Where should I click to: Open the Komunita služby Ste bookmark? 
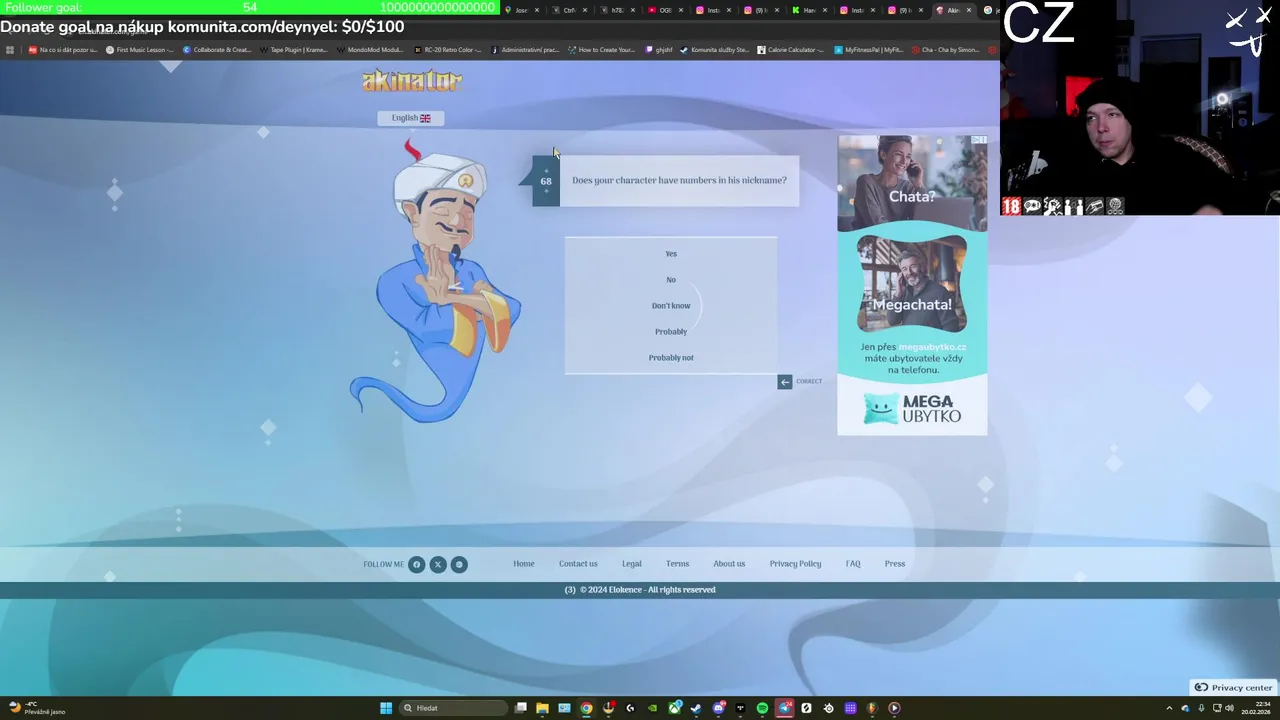coord(714,50)
